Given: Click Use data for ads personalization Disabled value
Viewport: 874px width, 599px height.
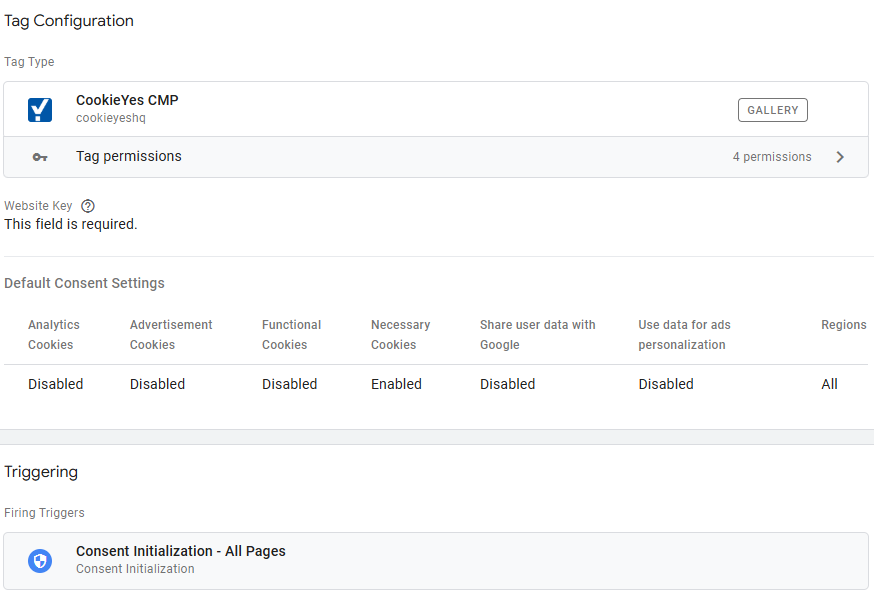Looking at the screenshot, I should (x=666, y=384).
